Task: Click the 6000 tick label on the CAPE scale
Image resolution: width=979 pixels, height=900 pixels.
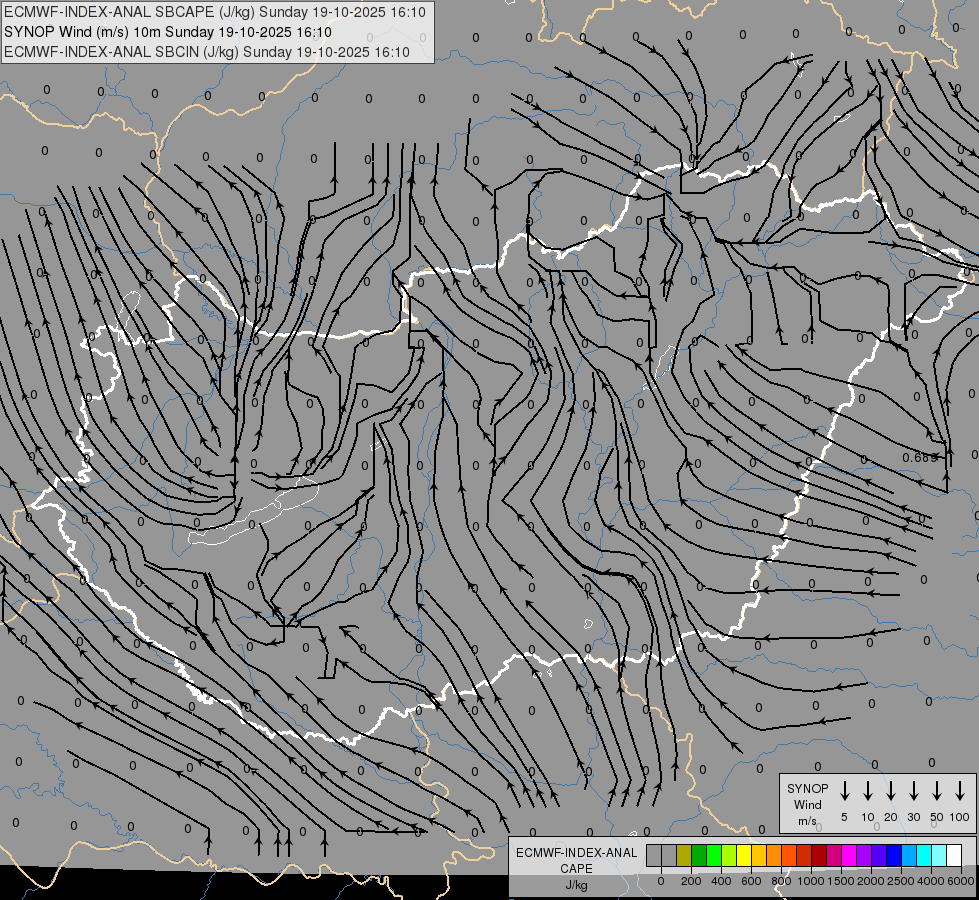Action: (961, 881)
